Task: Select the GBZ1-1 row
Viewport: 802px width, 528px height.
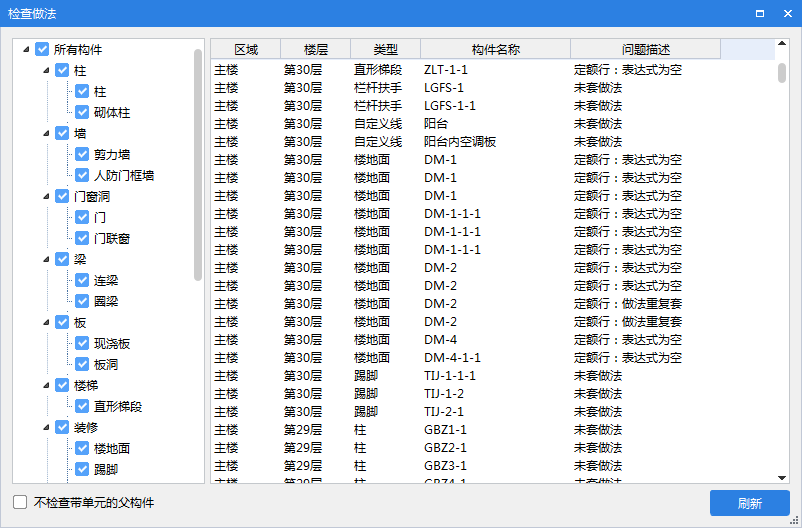Action: click(x=493, y=430)
